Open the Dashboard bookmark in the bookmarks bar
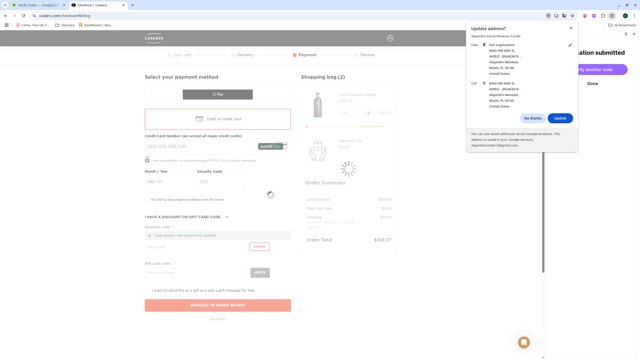The width and height of the screenshot is (640, 360). (96, 25)
